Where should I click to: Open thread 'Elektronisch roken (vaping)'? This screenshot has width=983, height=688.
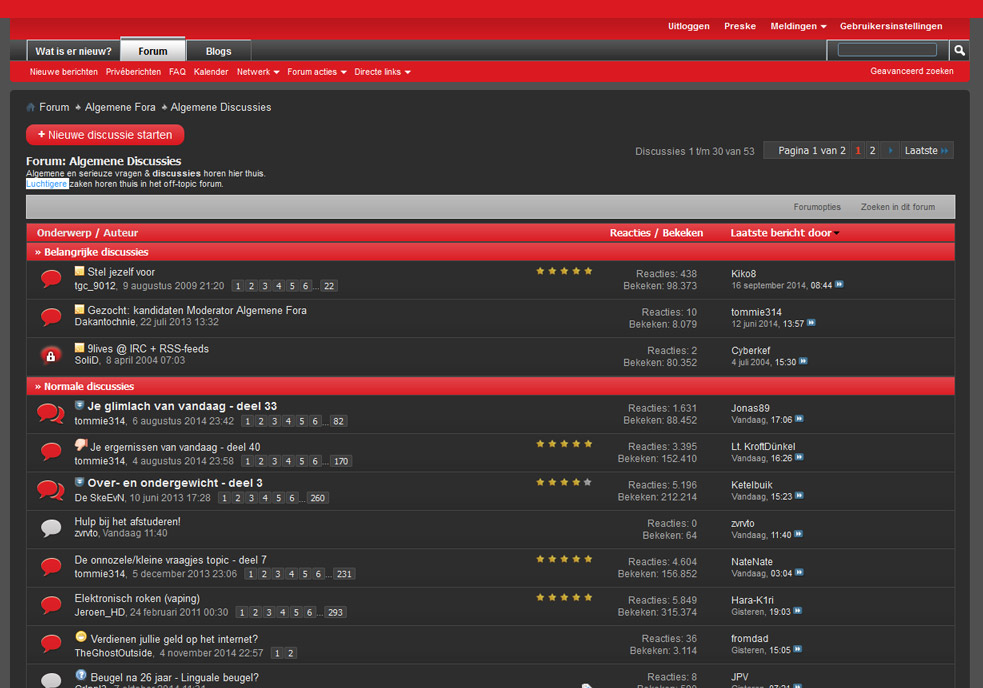click(137, 599)
